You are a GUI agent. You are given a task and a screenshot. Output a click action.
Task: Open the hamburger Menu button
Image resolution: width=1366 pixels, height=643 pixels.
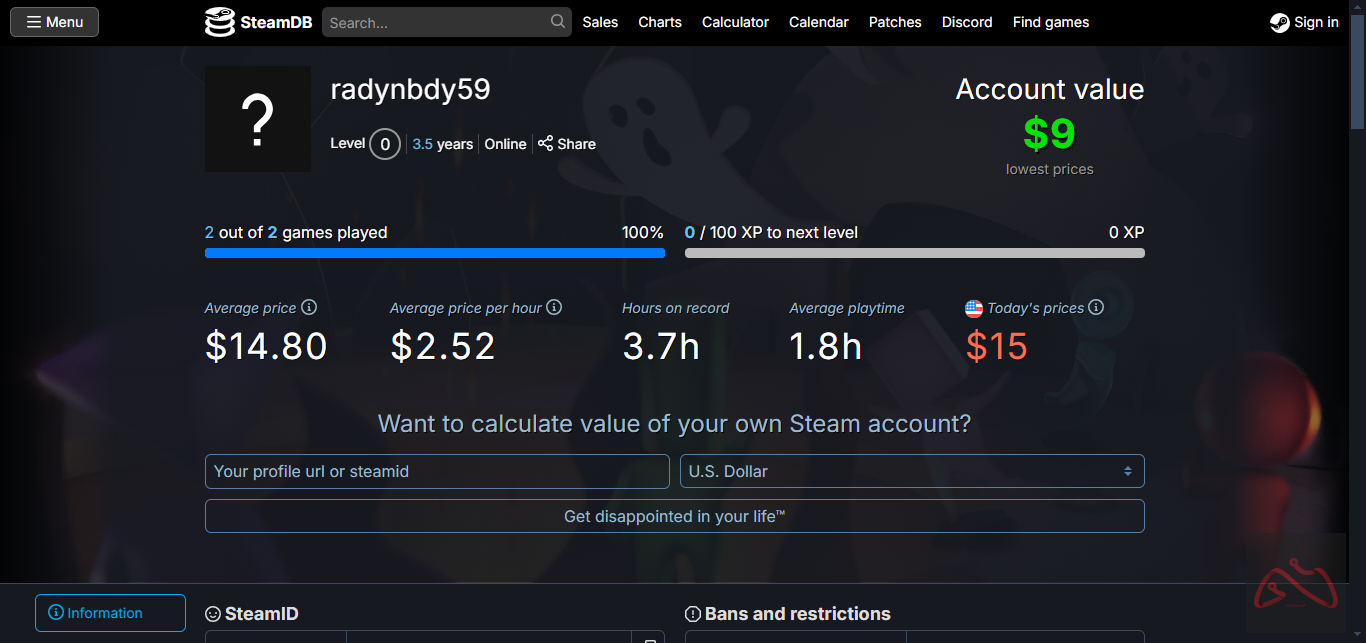[x=55, y=22]
